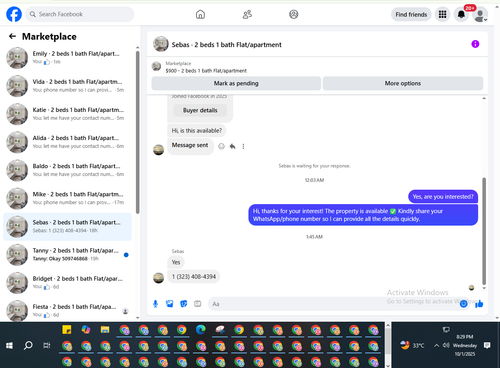Expand the account profile menu
Image resolution: width=500 pixels, height=368 pixels.
click(x=480, y=15)
